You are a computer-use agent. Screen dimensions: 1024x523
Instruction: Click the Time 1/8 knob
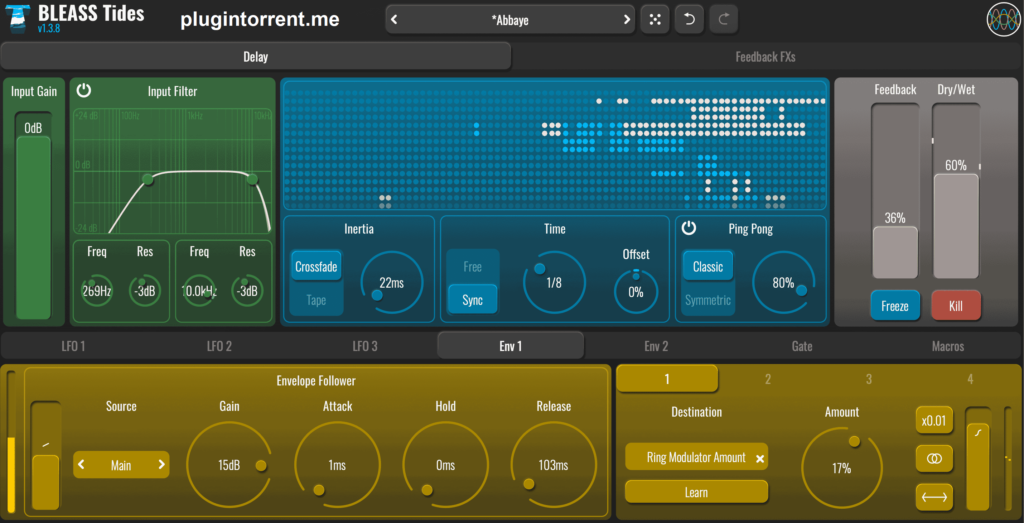(554, 283)
